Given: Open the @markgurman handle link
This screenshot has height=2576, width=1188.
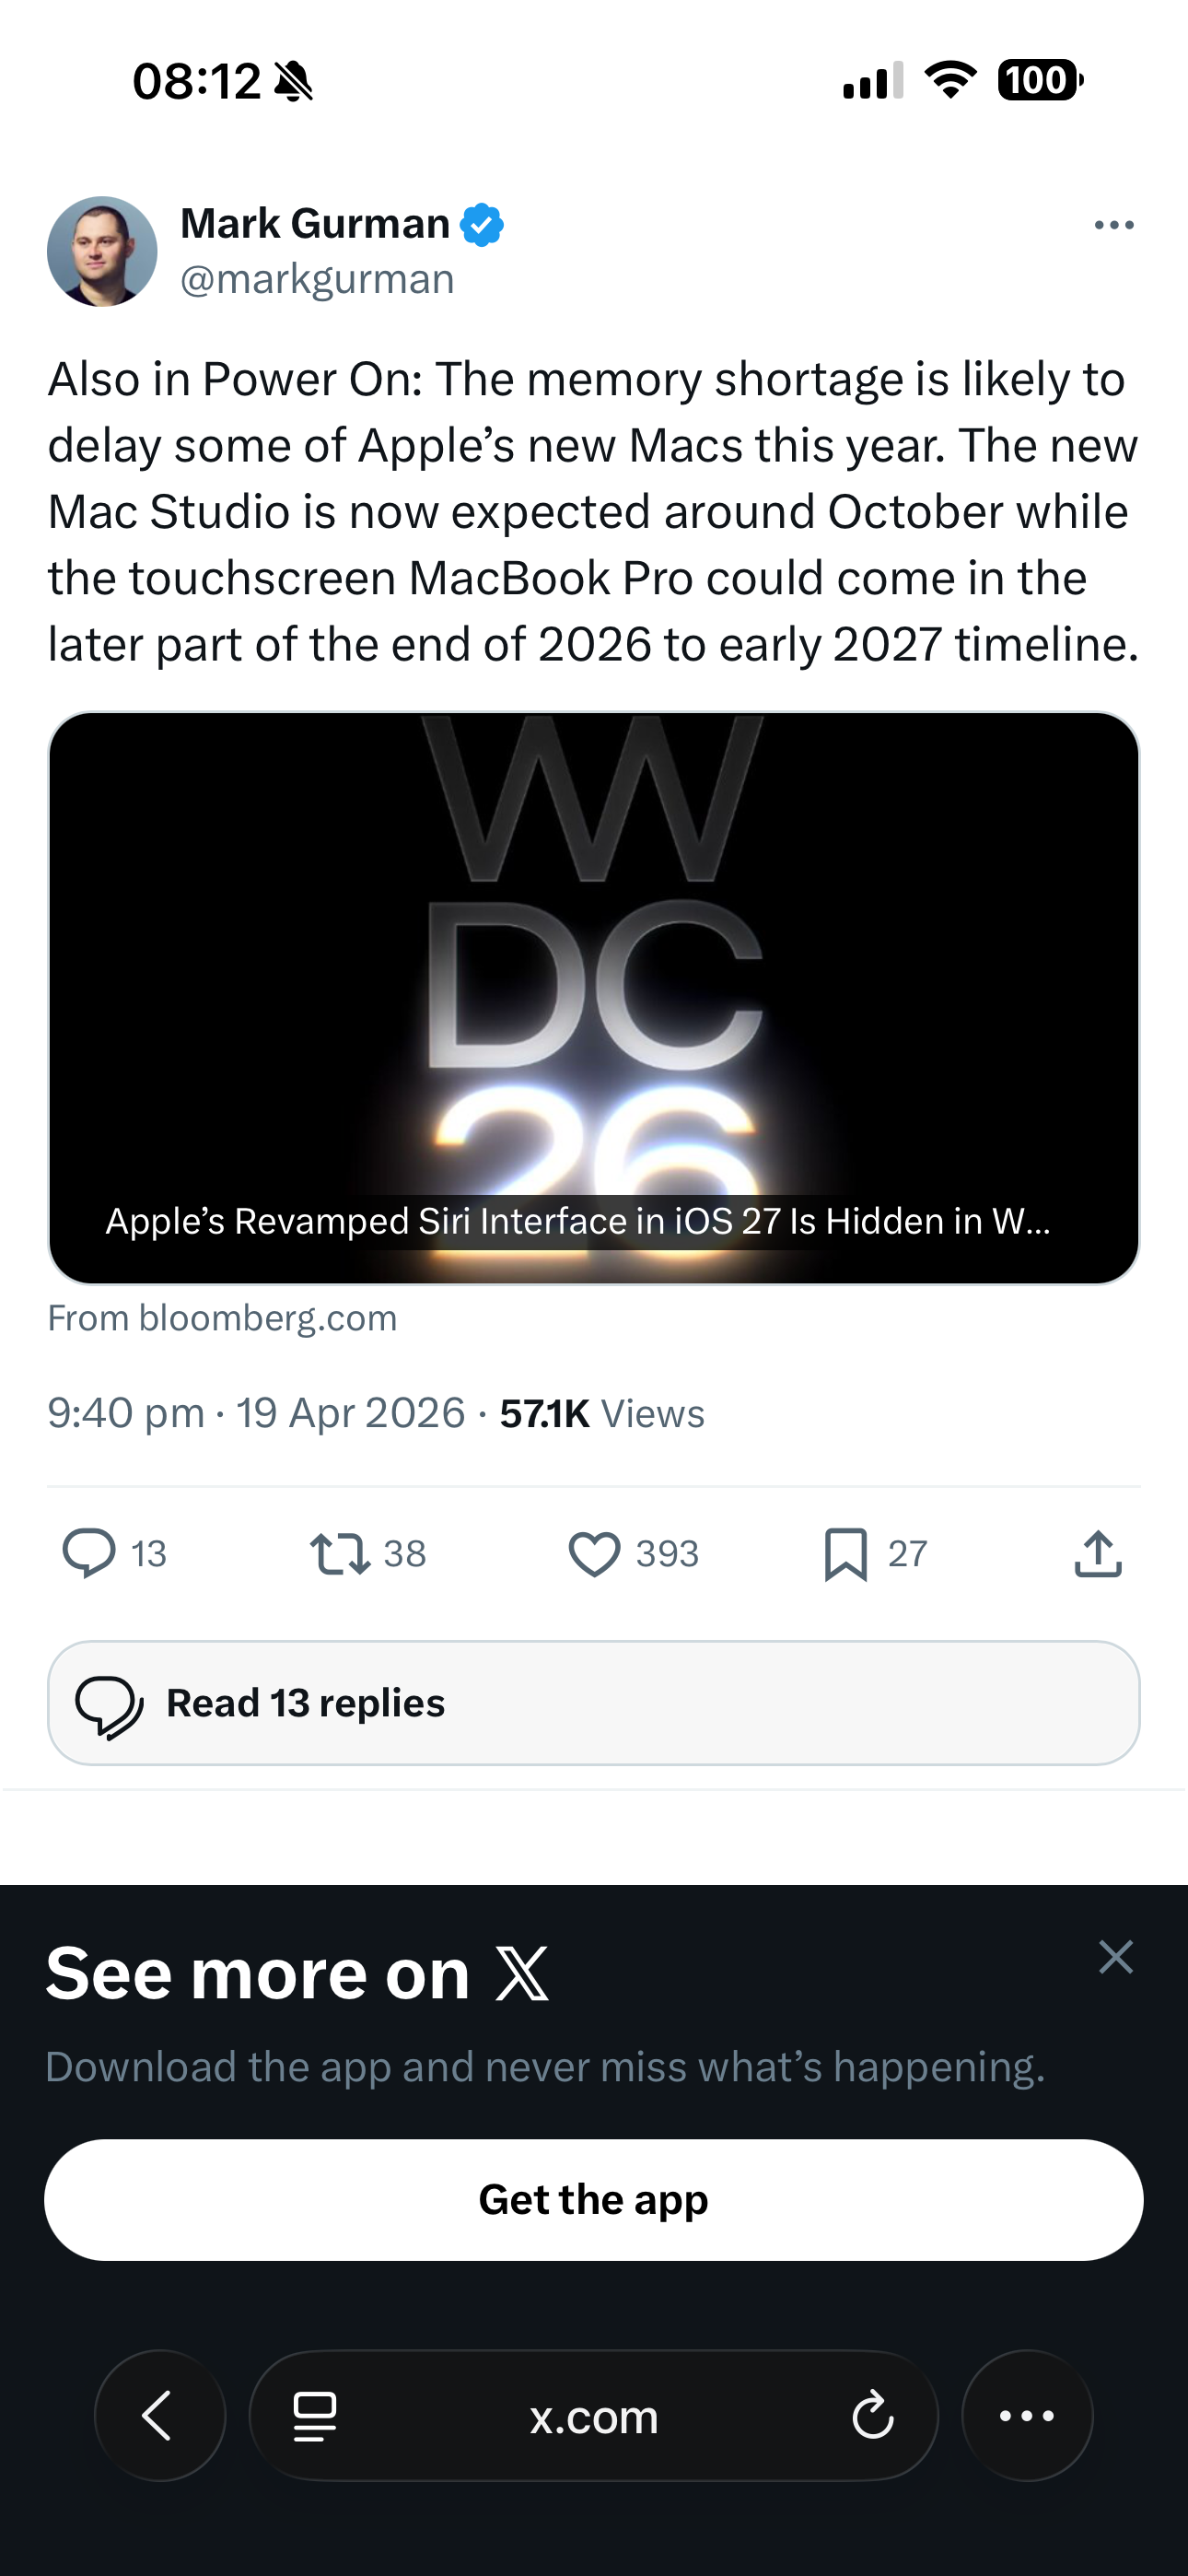Looking at the screenshot, I should [317, 279].
